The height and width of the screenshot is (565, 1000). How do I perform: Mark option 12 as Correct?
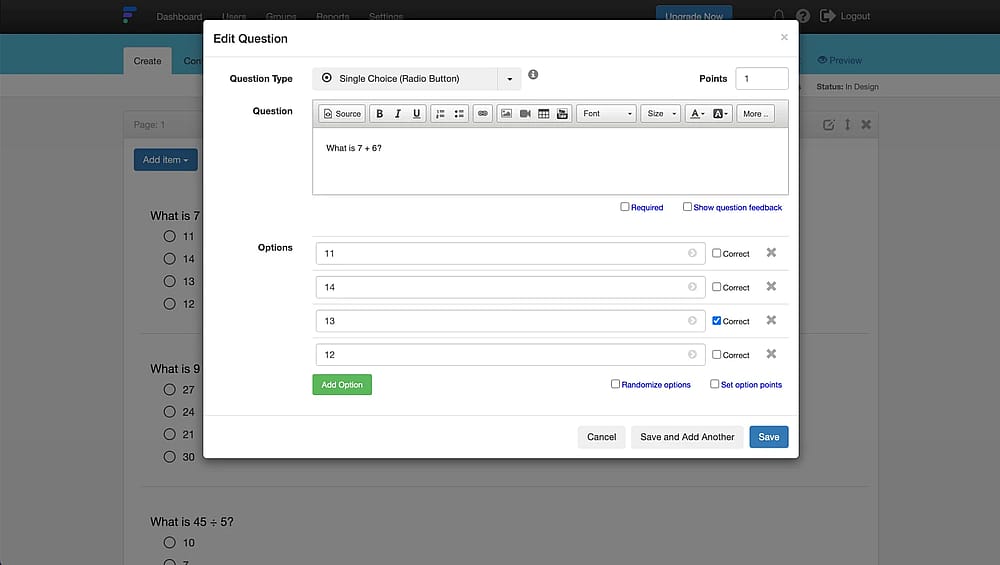(717, 355)
